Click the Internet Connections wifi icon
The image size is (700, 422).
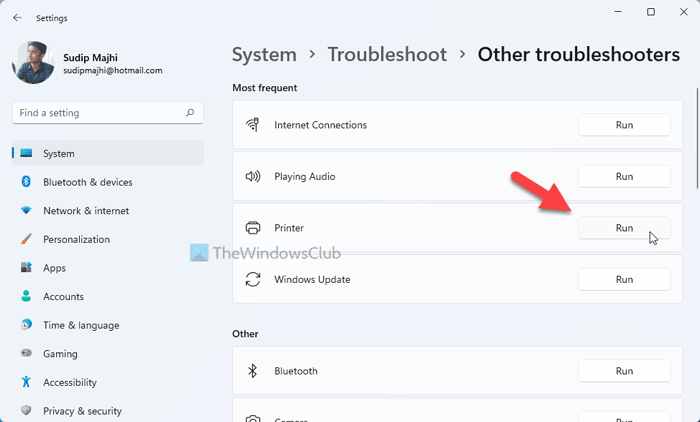point(253,125)
